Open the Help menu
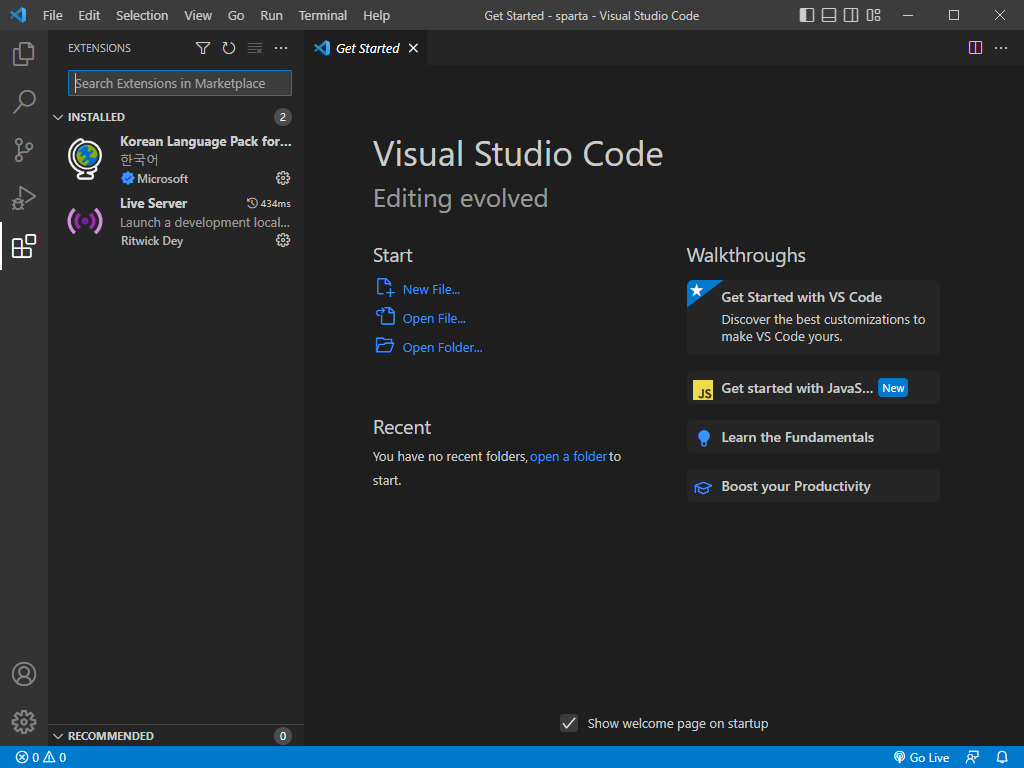The image size is (1024, 768). 376,15
